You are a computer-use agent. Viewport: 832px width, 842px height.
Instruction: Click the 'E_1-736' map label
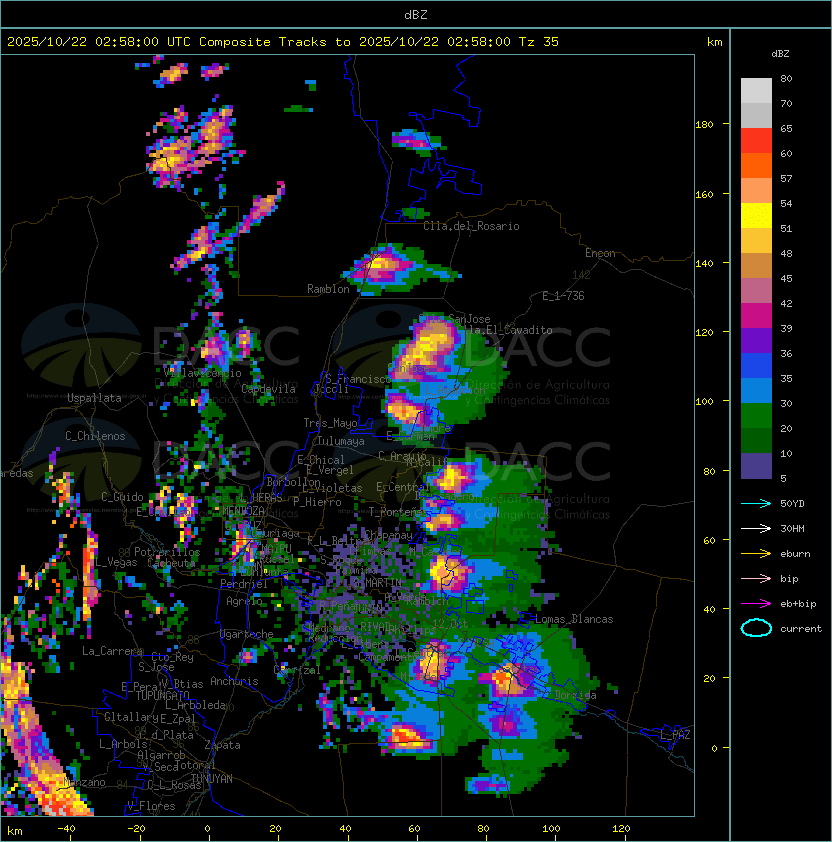tap(563, 296)
